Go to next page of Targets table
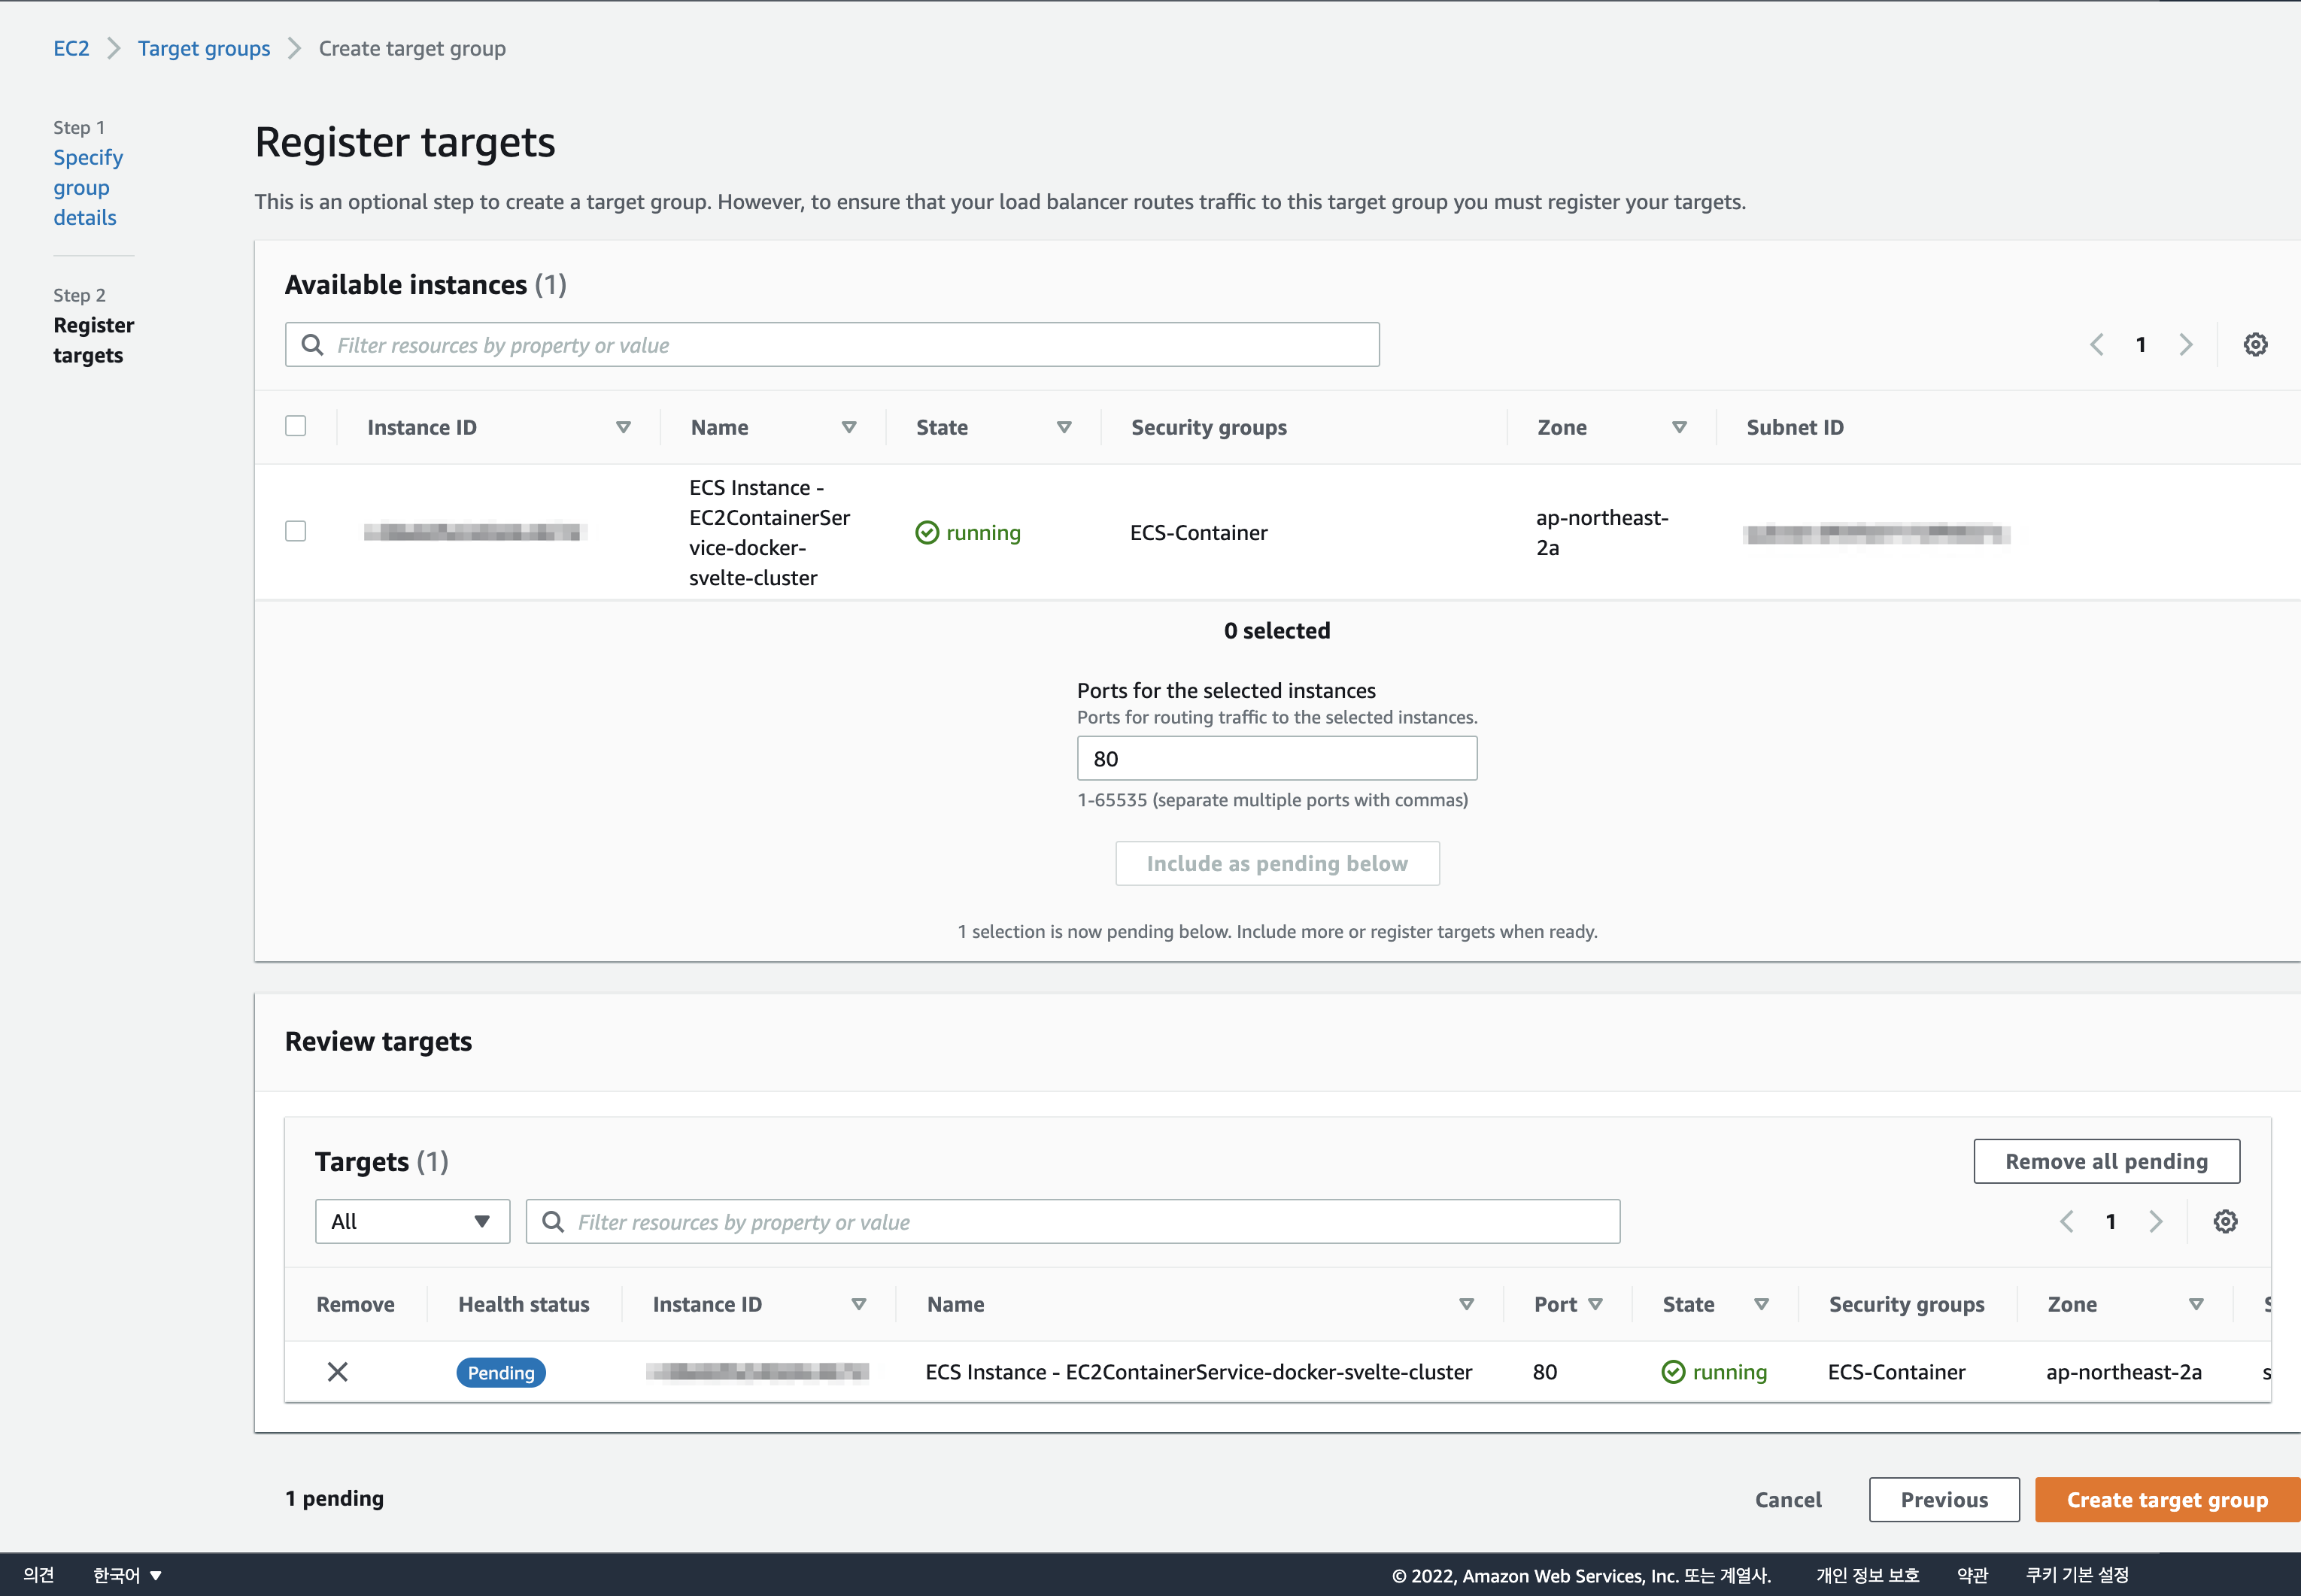This screenshot has width=2301, height=1596. click(2156, 1221)
